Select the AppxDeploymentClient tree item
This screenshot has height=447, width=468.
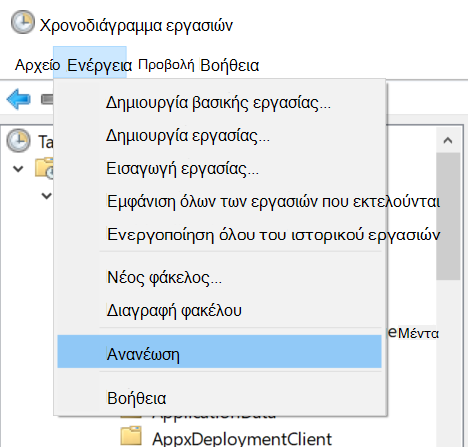242,438
